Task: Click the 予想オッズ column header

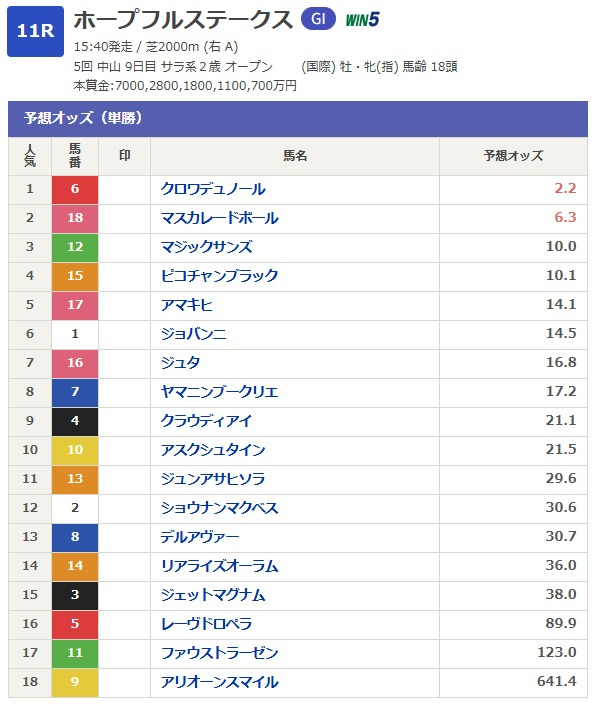Action: coord(513,156)
